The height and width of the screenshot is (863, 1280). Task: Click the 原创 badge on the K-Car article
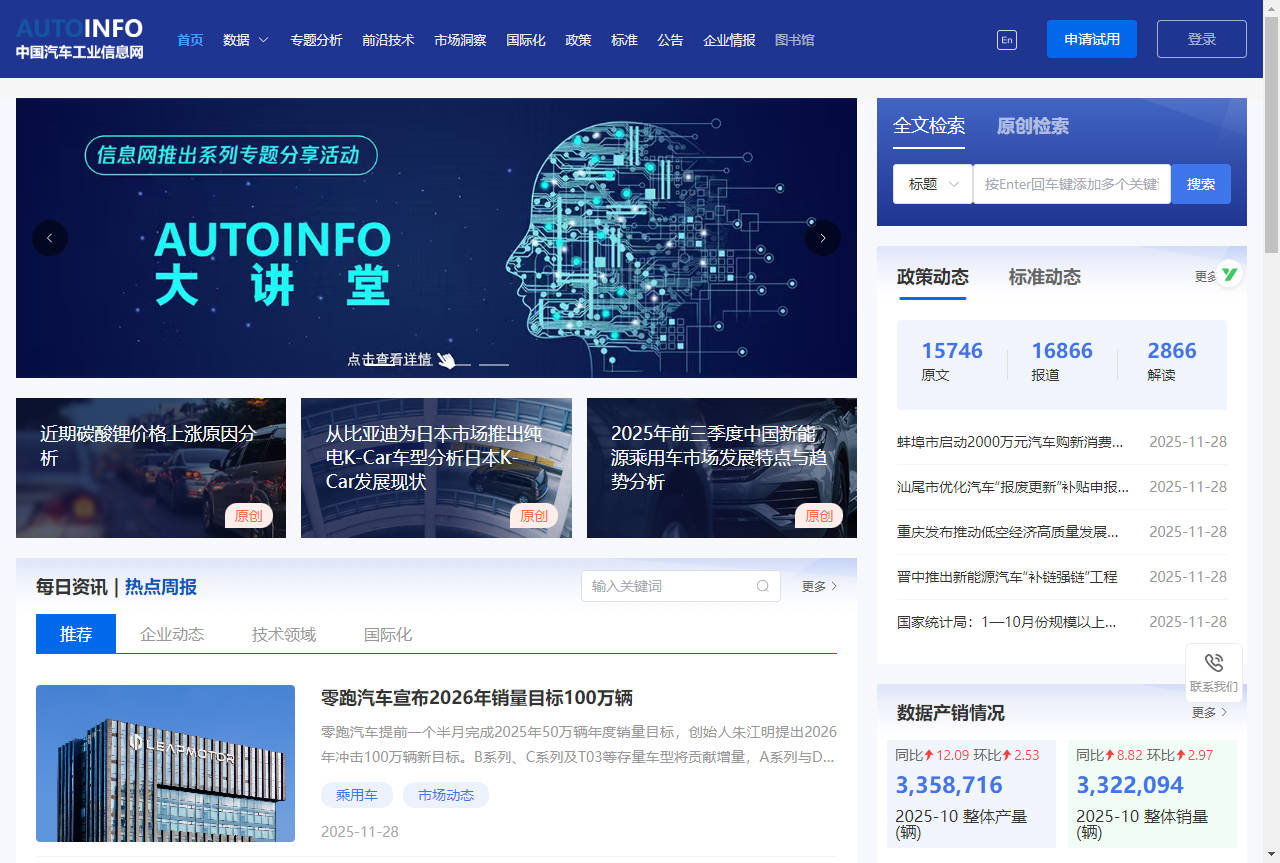click(533, 516)
